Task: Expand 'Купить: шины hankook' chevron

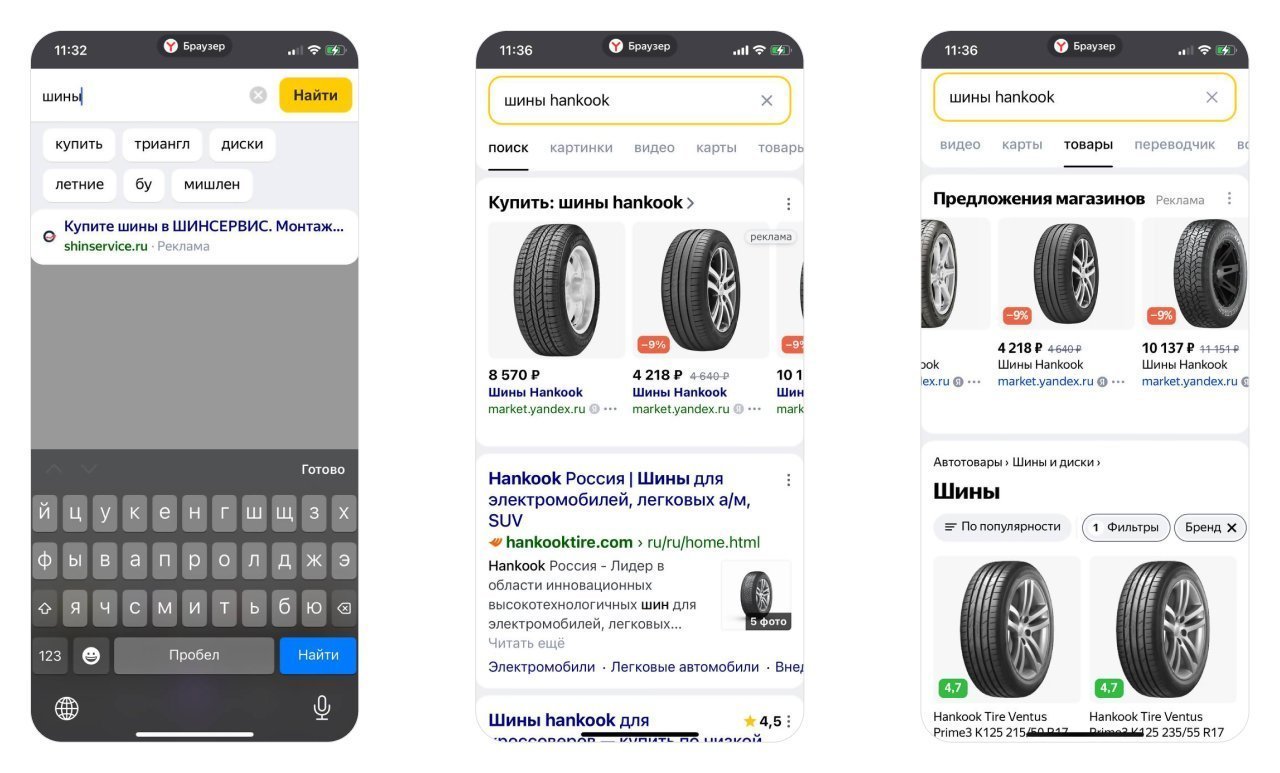Action: point(690,203)
